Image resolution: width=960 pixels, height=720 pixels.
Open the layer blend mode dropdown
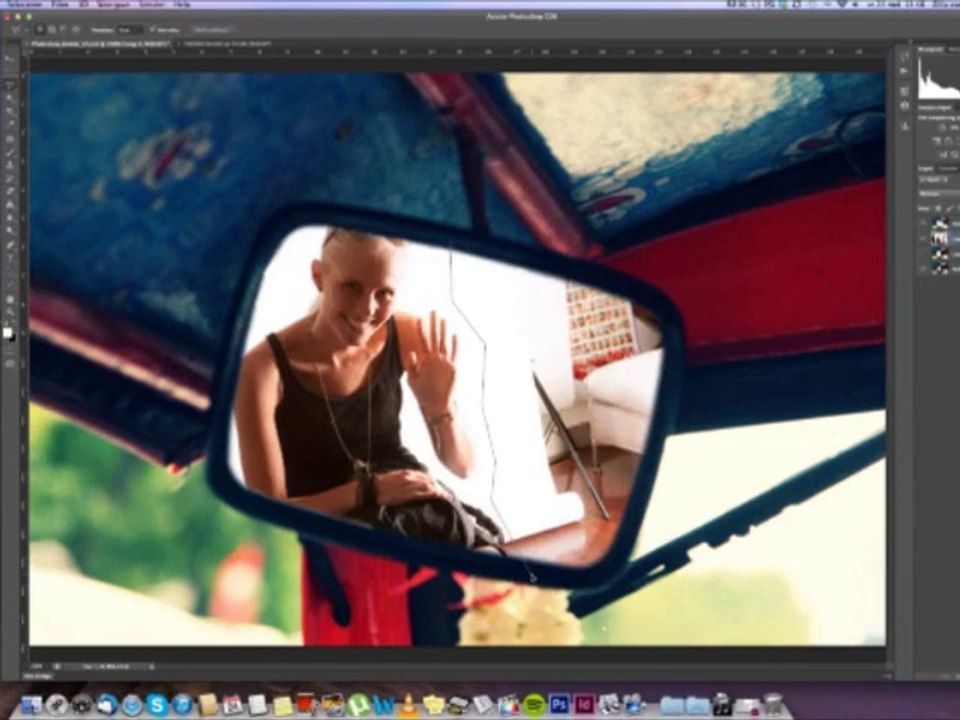pos(939,194)
